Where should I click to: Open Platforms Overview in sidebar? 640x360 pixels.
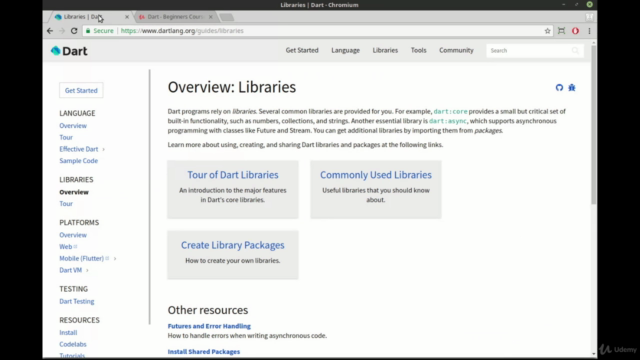tap(73, 235)
